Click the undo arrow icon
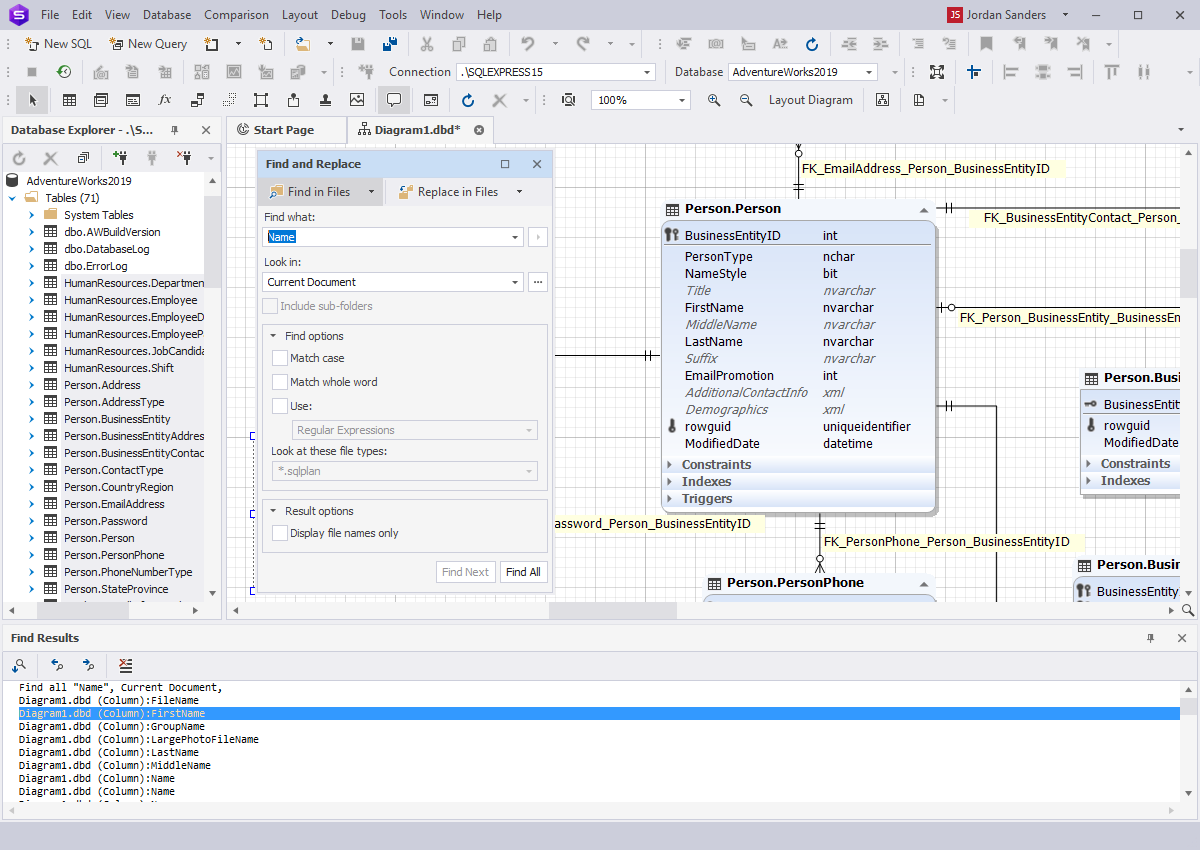This screenshot has height=850, width=1200. click(x=528, y=44)
